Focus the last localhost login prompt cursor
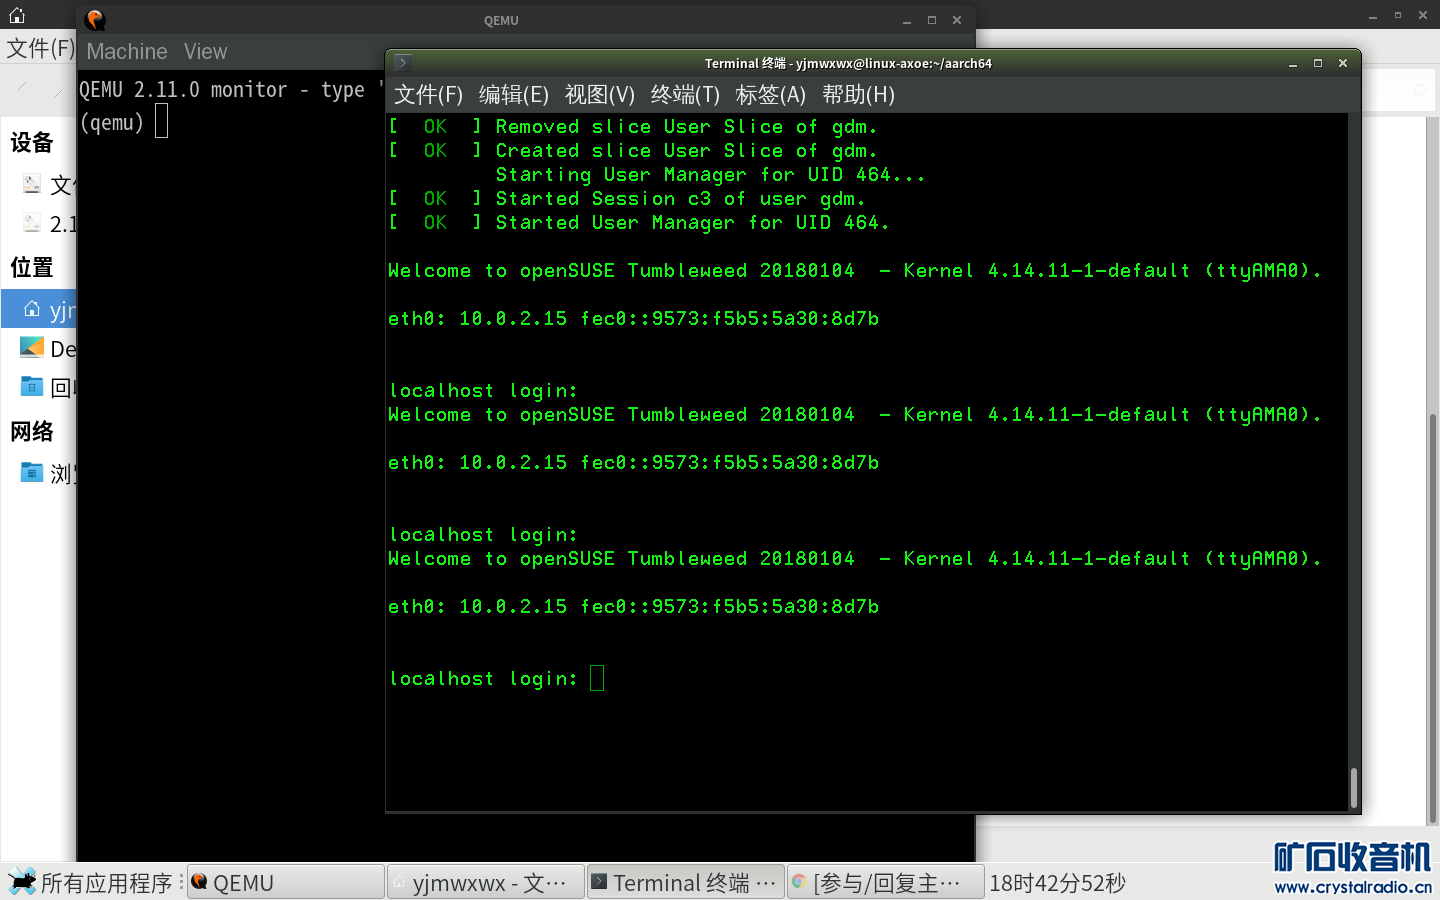The height and width of the screenshot is (900, 1440). (597, 679)
